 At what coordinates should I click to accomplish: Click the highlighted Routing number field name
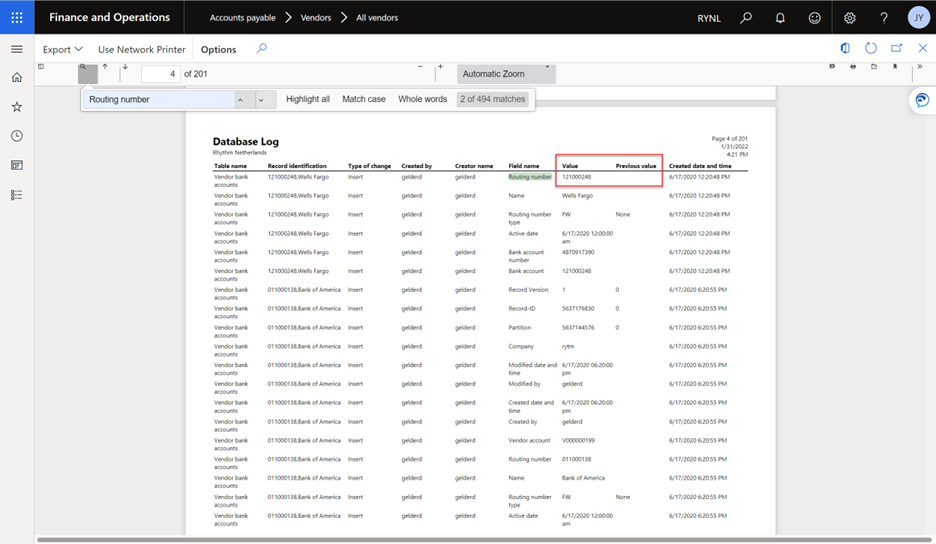point(529,177)
